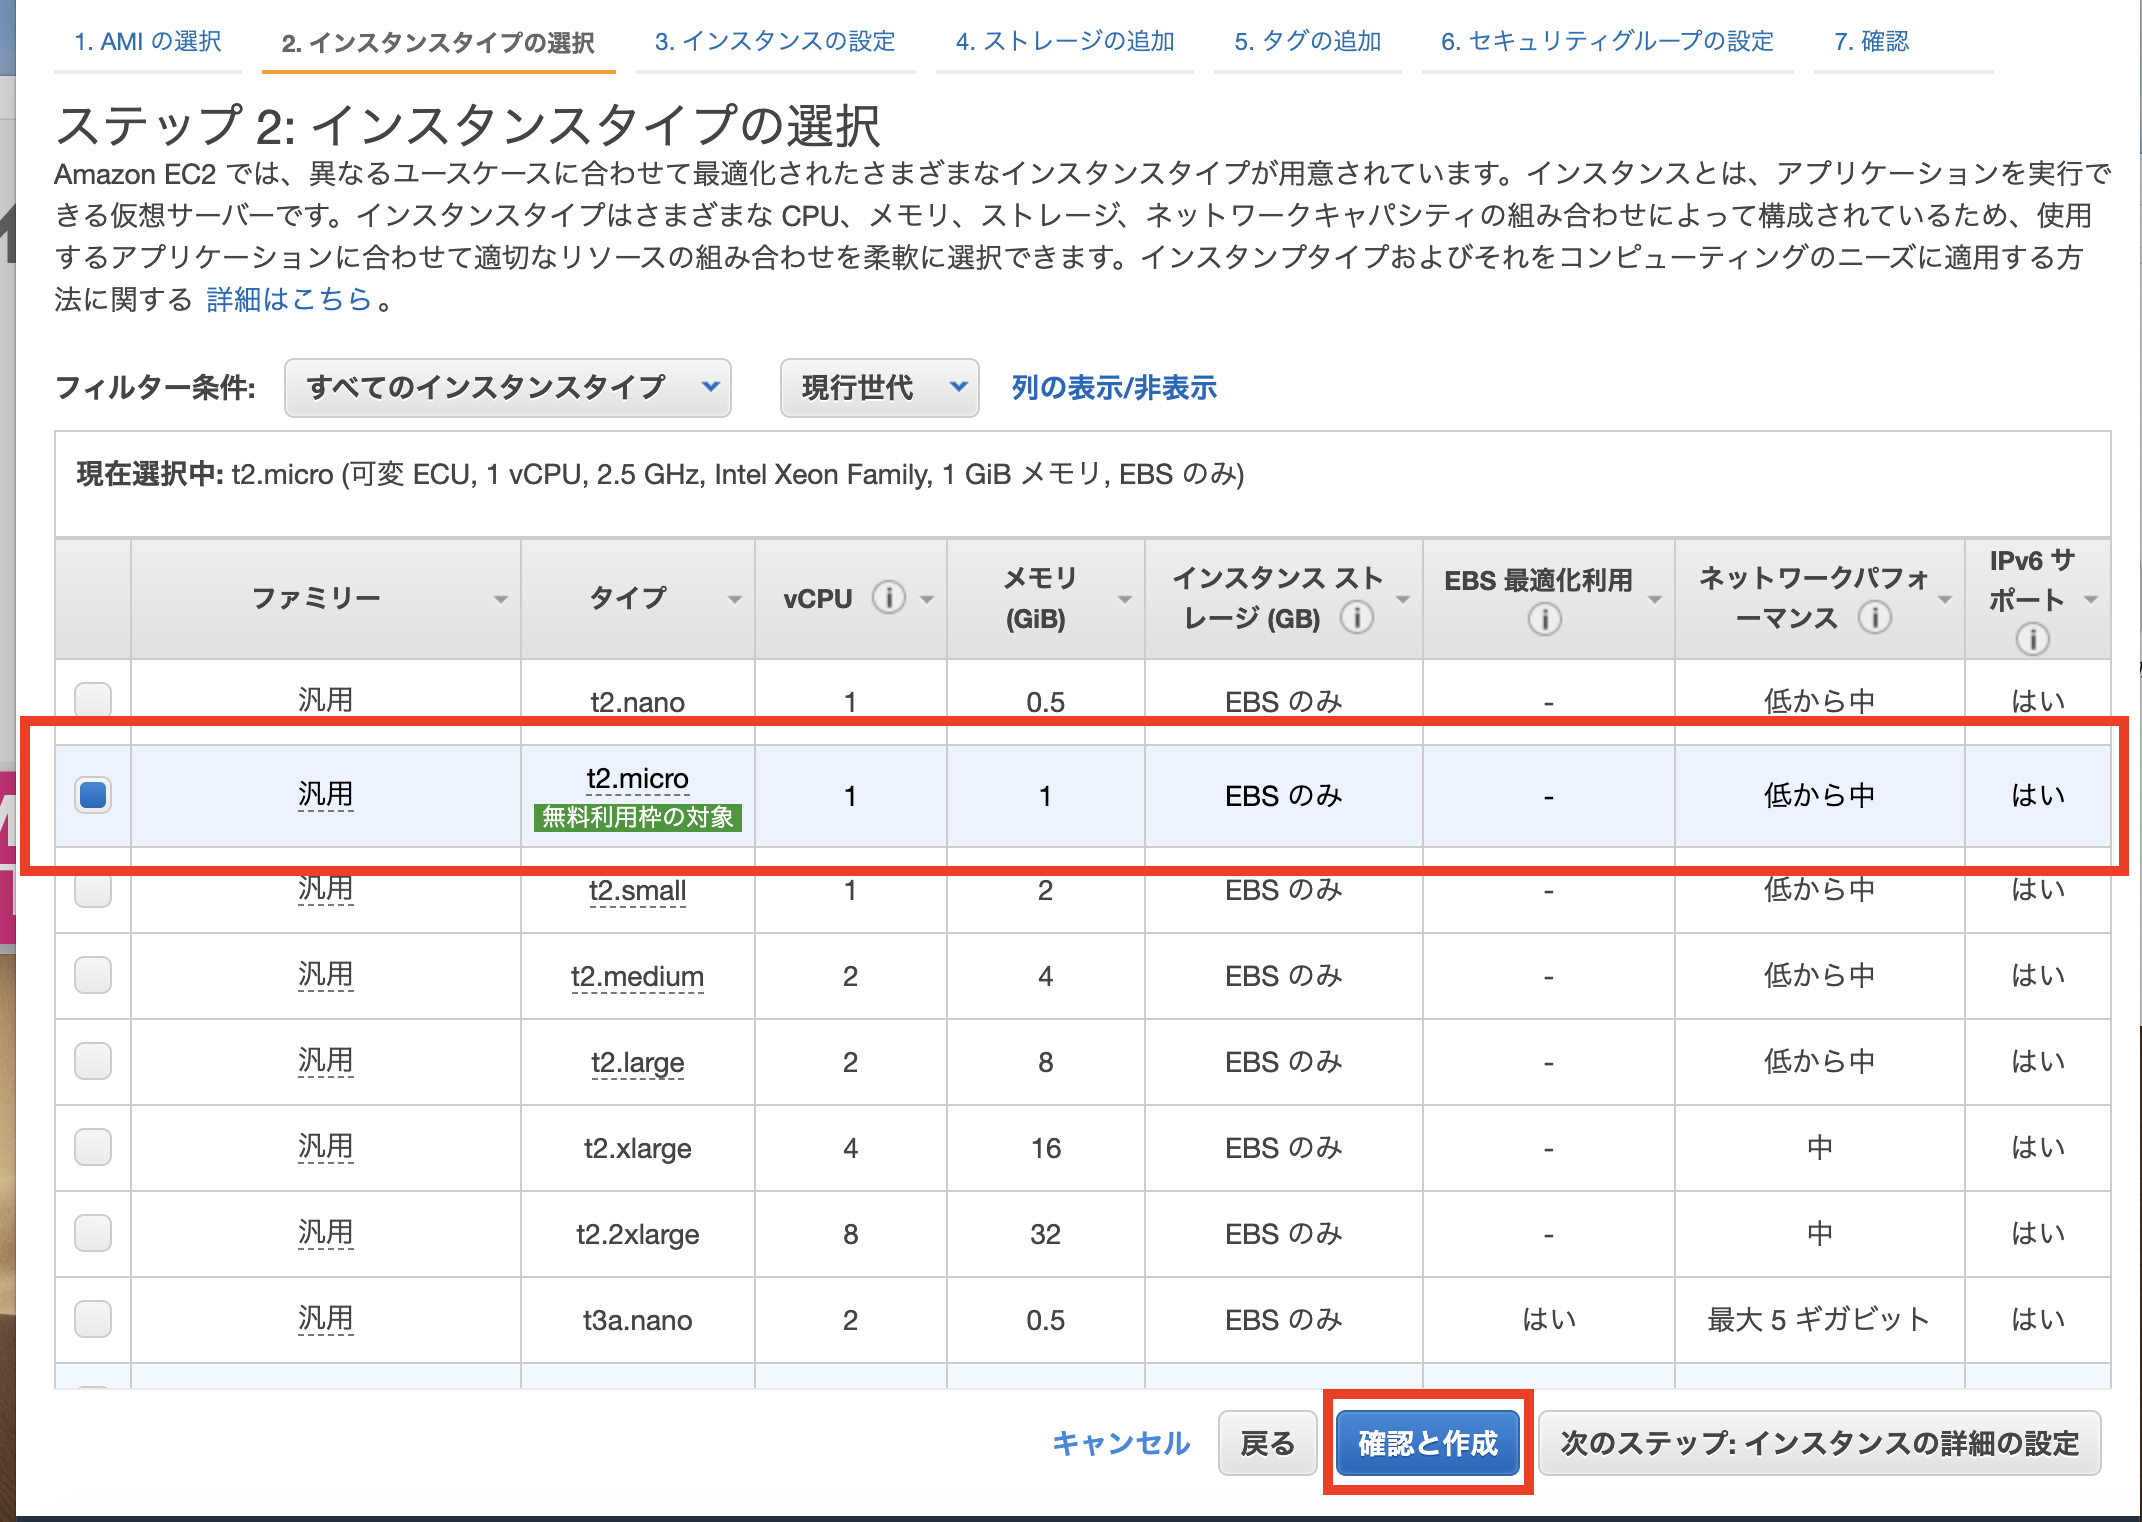Click 次のステップ: インスタンスの詳細の設定 button
This screenshot has width=2142, height=1522.
[1820, 1443]
